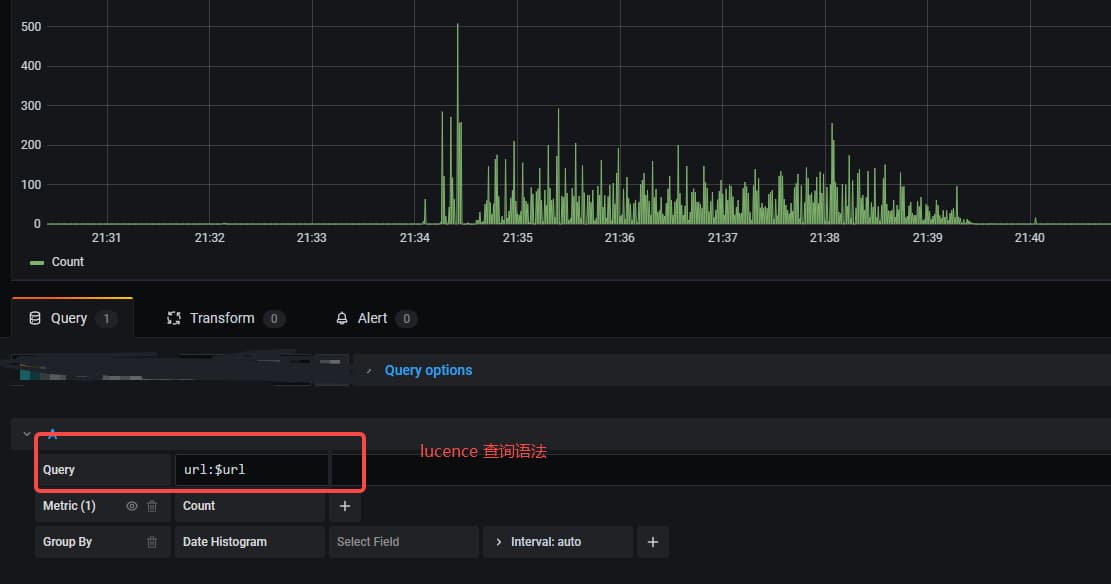The image size is (1111, 584).
Task: Open the Date Histogram dropdown
Action: pos(249,542)
